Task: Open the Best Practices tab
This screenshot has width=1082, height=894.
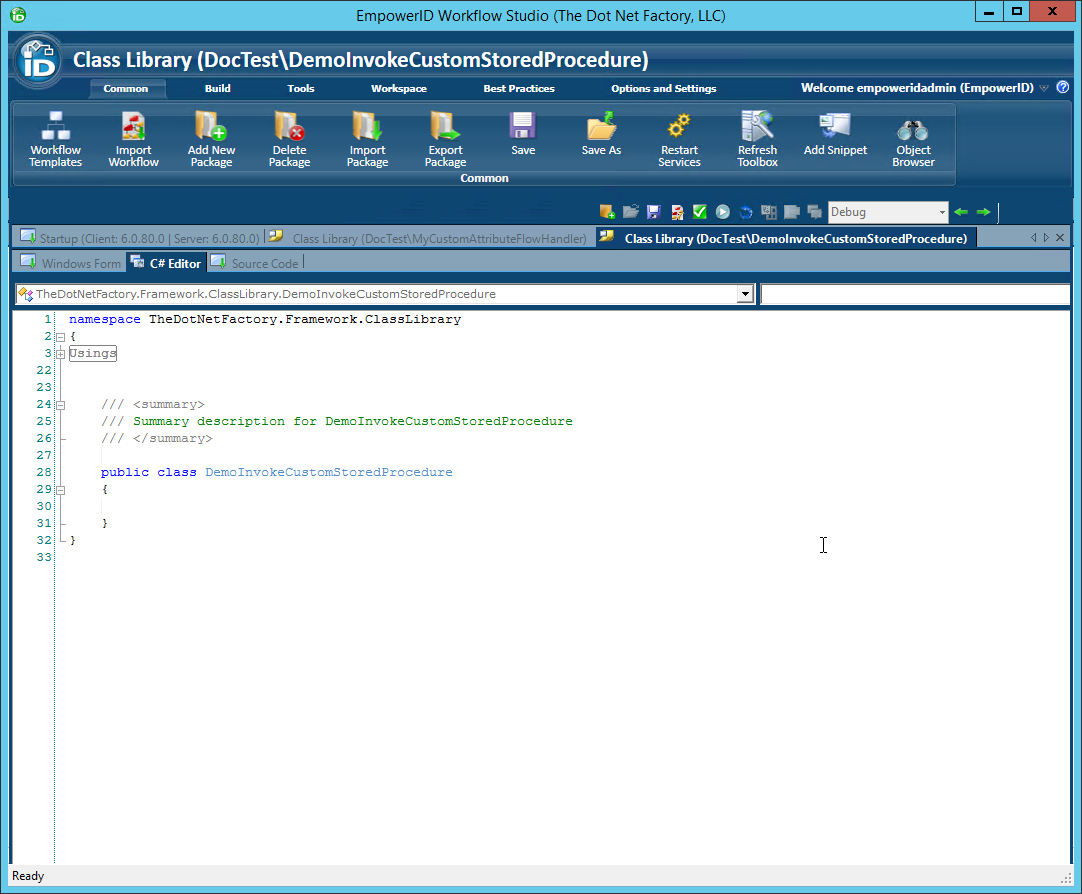Action: point(518,88)
